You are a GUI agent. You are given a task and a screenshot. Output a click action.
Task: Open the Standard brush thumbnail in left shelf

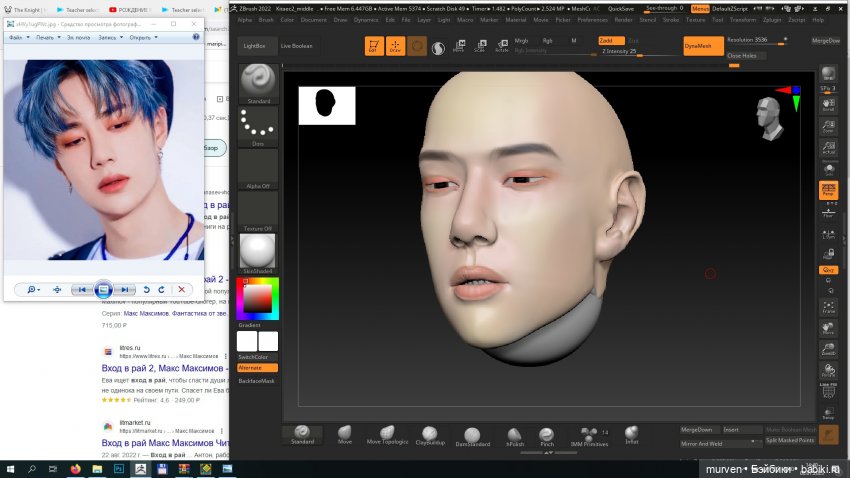258,83
